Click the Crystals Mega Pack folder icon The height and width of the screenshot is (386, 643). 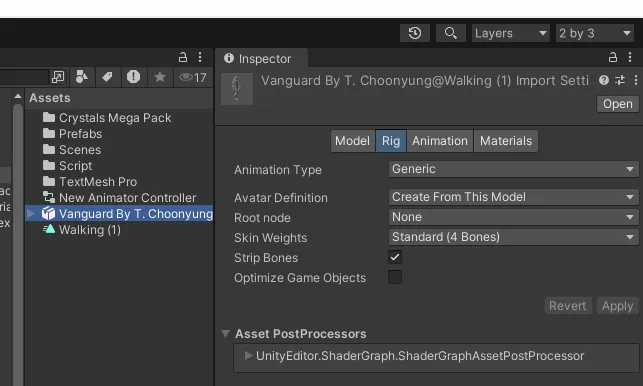[x=49, y=117]
